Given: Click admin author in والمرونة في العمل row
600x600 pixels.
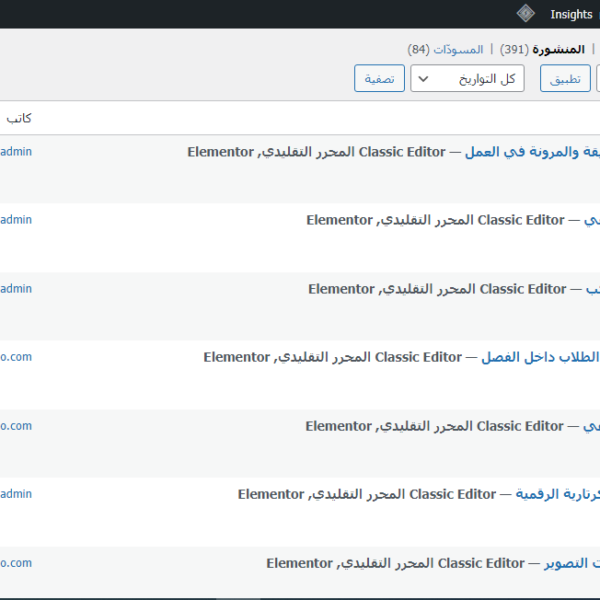Looking at the screenshot, I should pyautogui.click(x=16, y=152).
